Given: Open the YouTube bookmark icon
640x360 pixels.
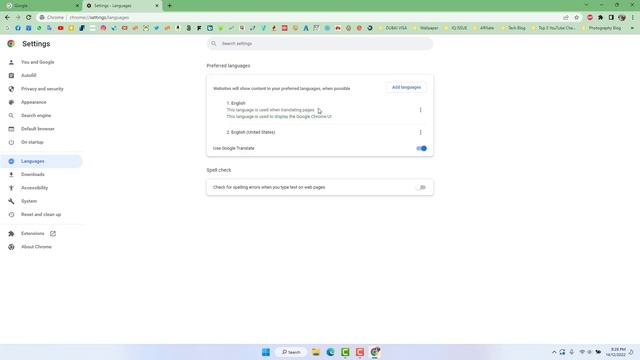Looking at the screenshot, I should (x=60, y=28).
